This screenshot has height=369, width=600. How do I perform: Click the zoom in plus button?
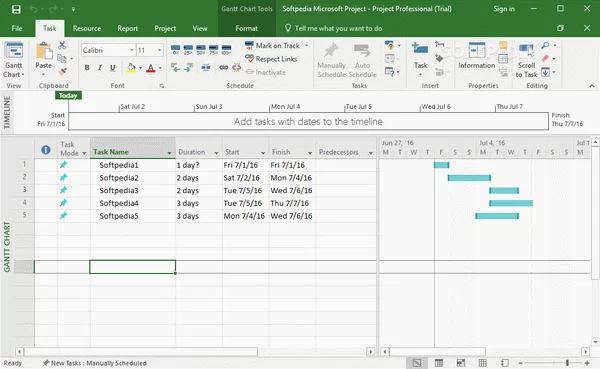pyautogui.click(x=587, y=363)
